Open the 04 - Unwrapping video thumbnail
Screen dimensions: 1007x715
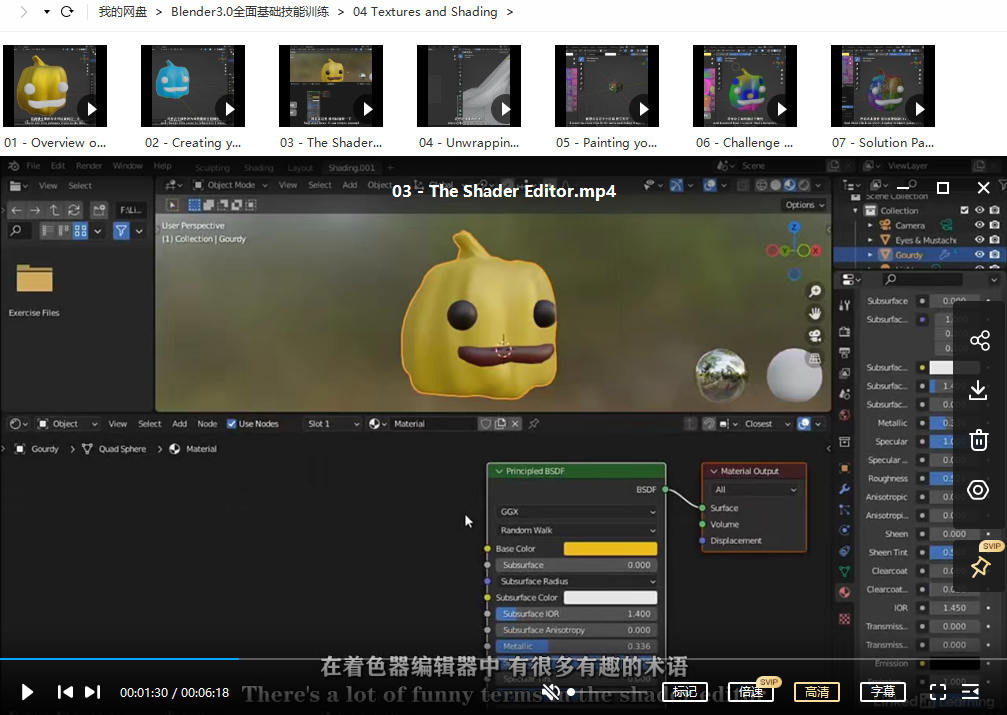tap(469, 86)
